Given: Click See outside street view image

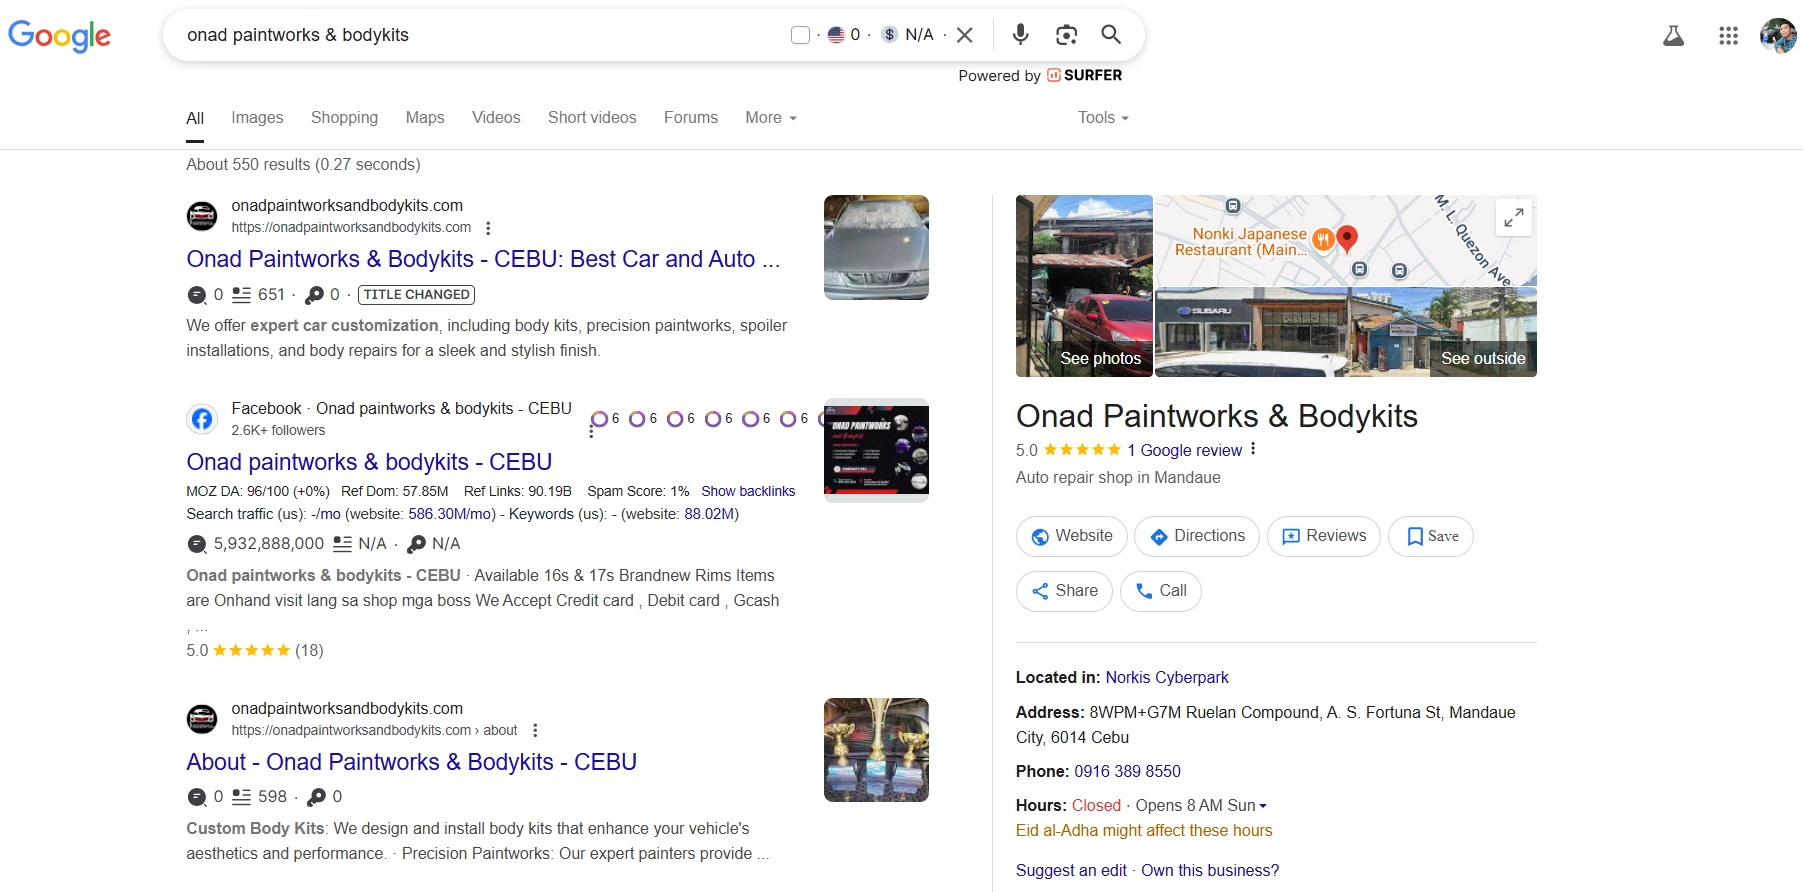Looking at the screenshot, I should [1346, 333].
